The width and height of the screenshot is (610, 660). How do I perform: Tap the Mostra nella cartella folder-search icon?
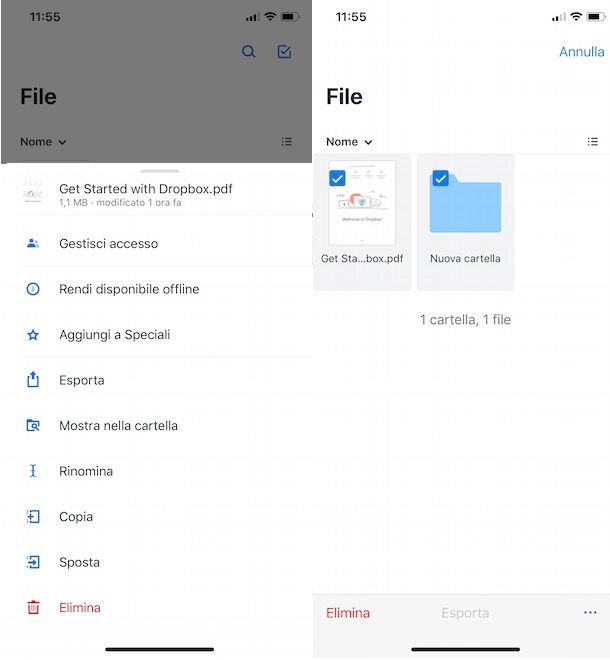pos(33,426)
